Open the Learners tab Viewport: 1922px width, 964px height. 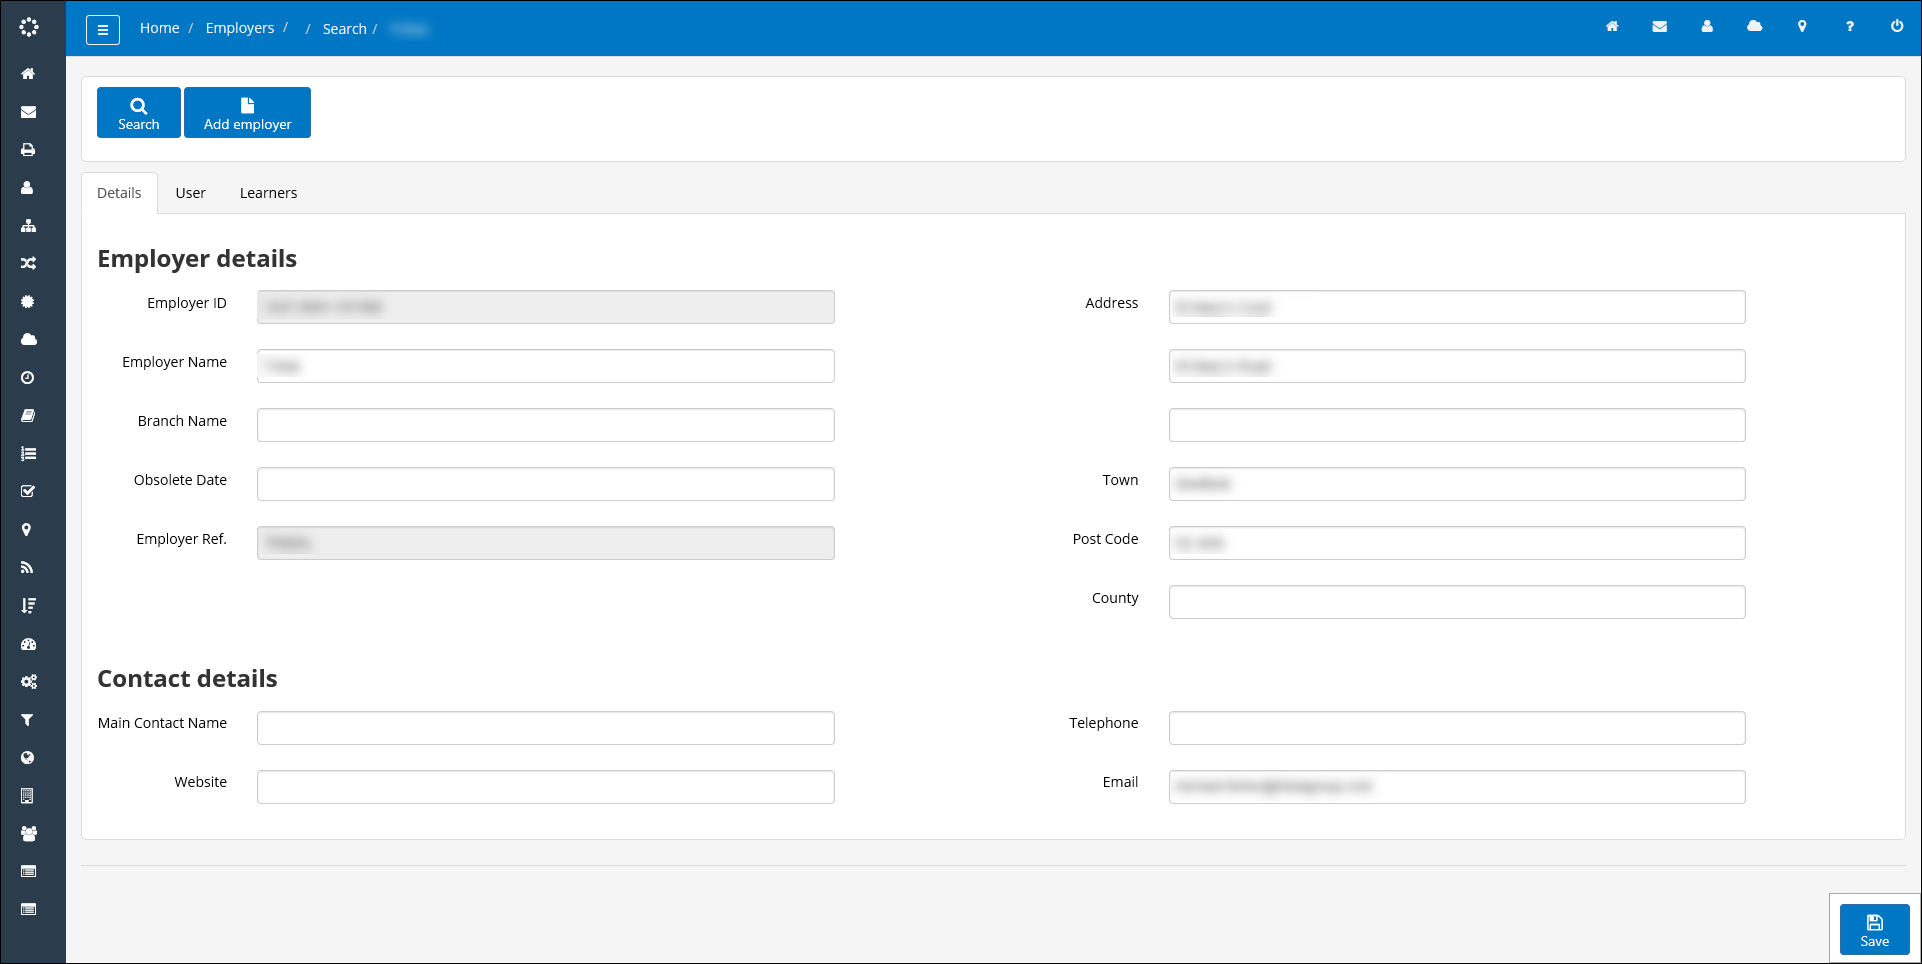268,192
